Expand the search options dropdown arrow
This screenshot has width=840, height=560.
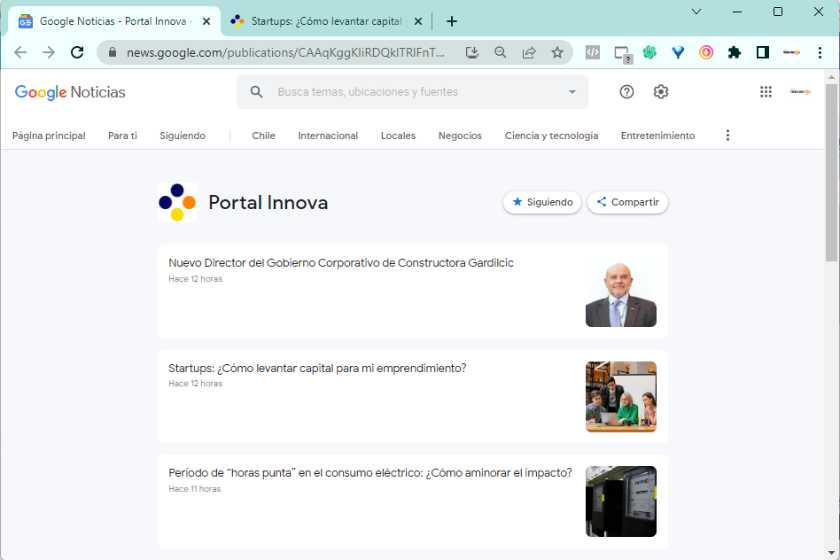coord(572,92)
